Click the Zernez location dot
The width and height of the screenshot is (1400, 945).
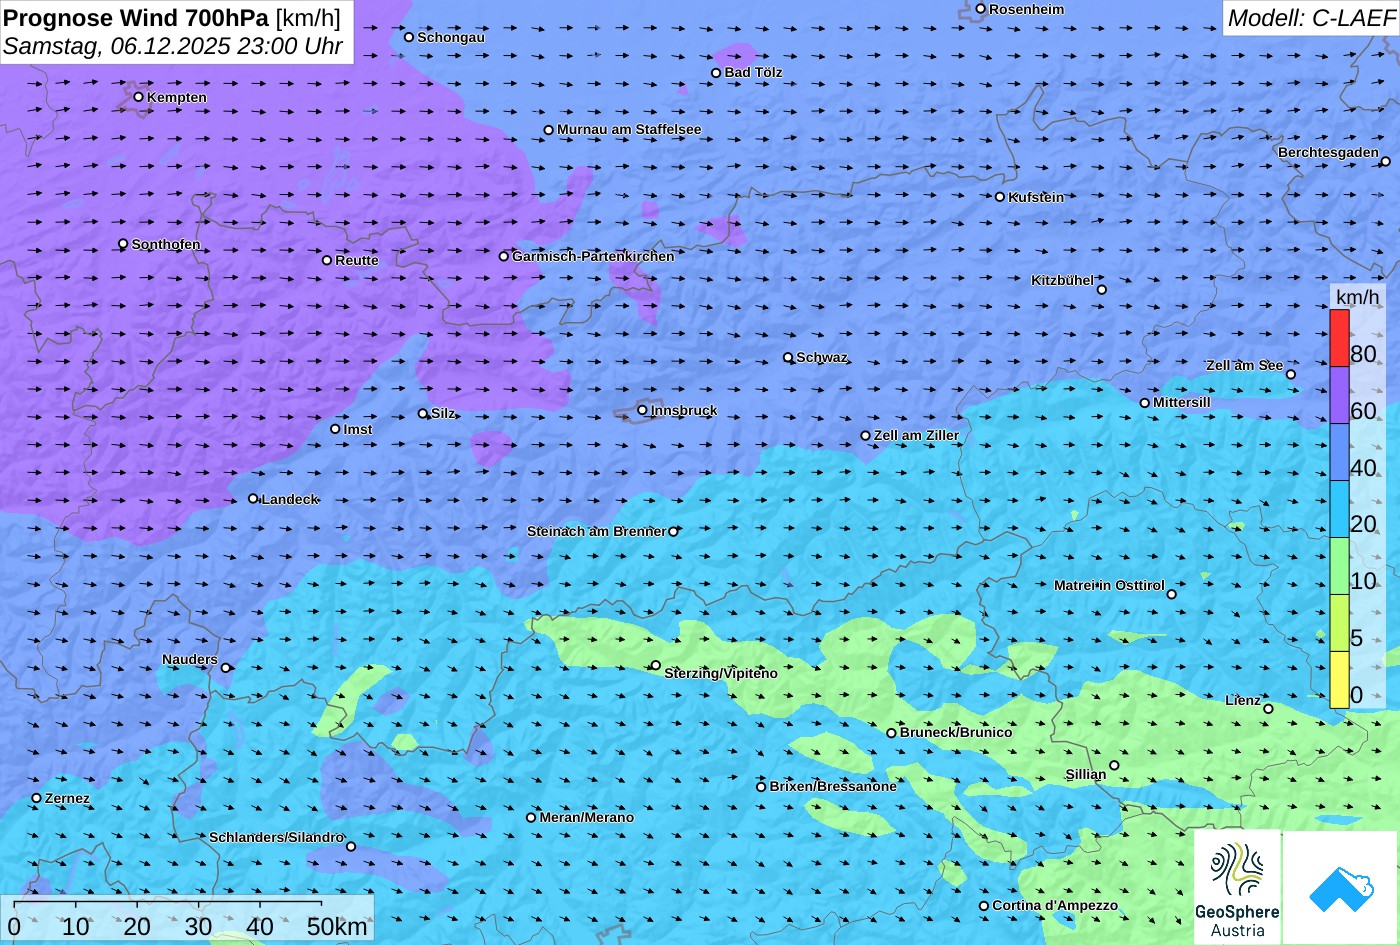(x=37, y=798)
